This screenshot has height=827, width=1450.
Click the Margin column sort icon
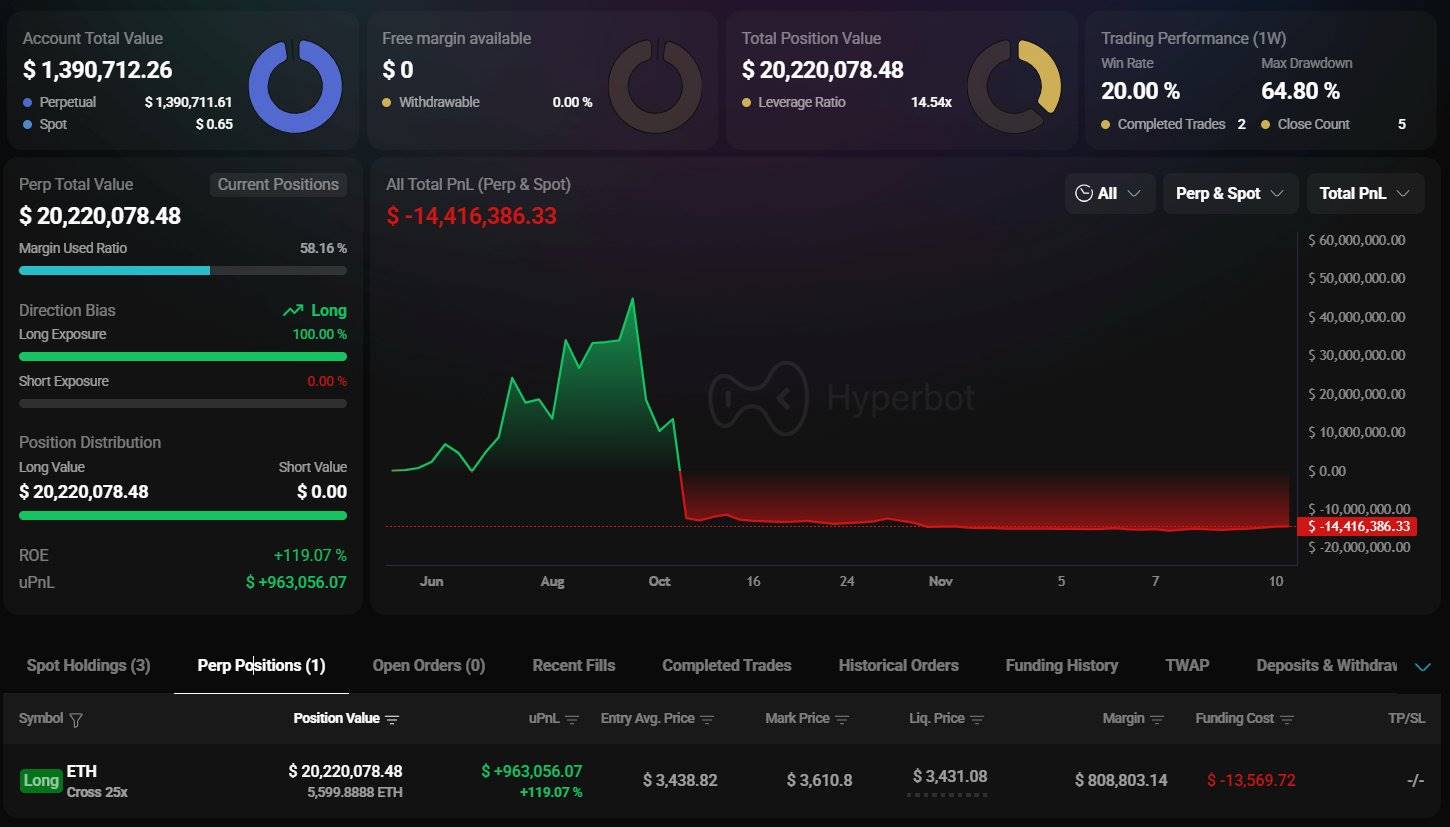tap(1157, 719)
